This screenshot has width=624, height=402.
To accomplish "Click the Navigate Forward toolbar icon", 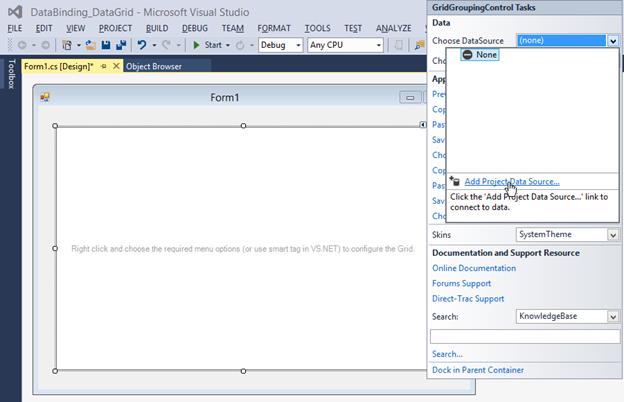I will coord(46,45).
